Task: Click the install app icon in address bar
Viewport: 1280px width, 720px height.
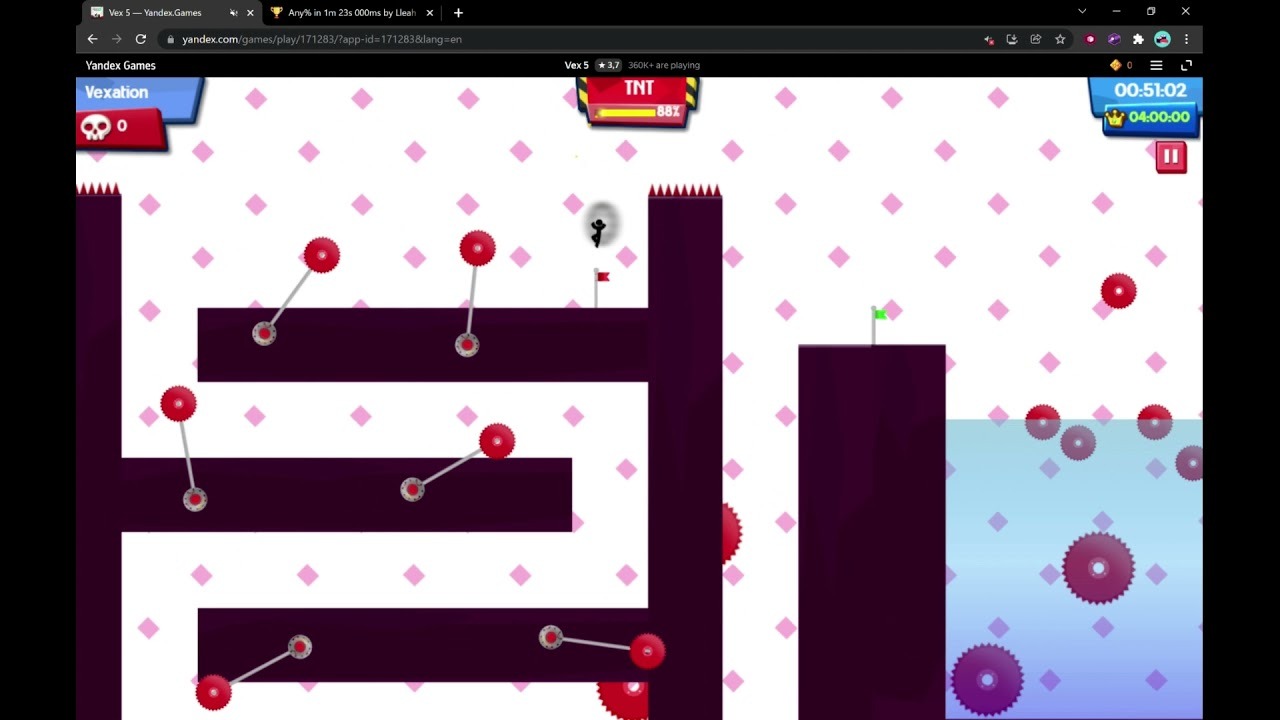Action: [x=1012, y=39]
